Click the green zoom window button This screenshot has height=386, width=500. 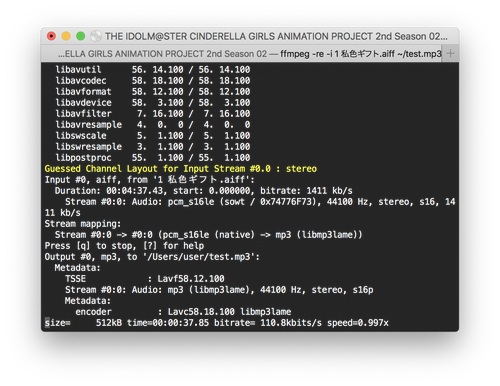click(81, 36)
